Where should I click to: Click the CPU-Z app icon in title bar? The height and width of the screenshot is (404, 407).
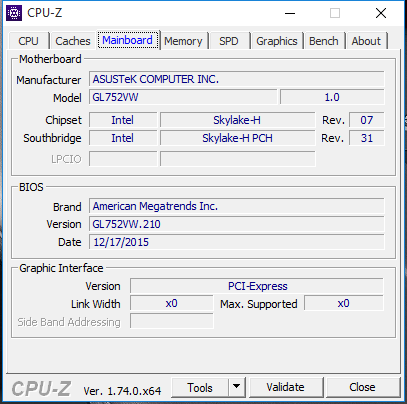tap(14, 13)
